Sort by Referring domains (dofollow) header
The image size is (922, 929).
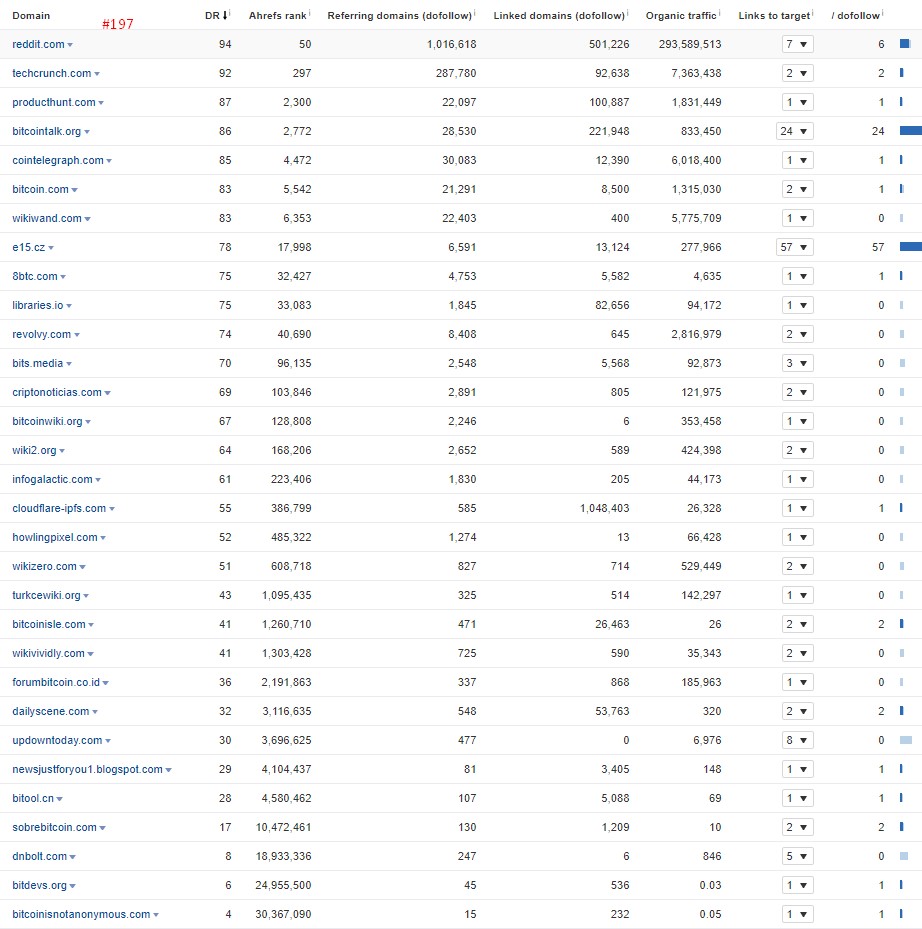pyautogui.click(x=399, y=16)
